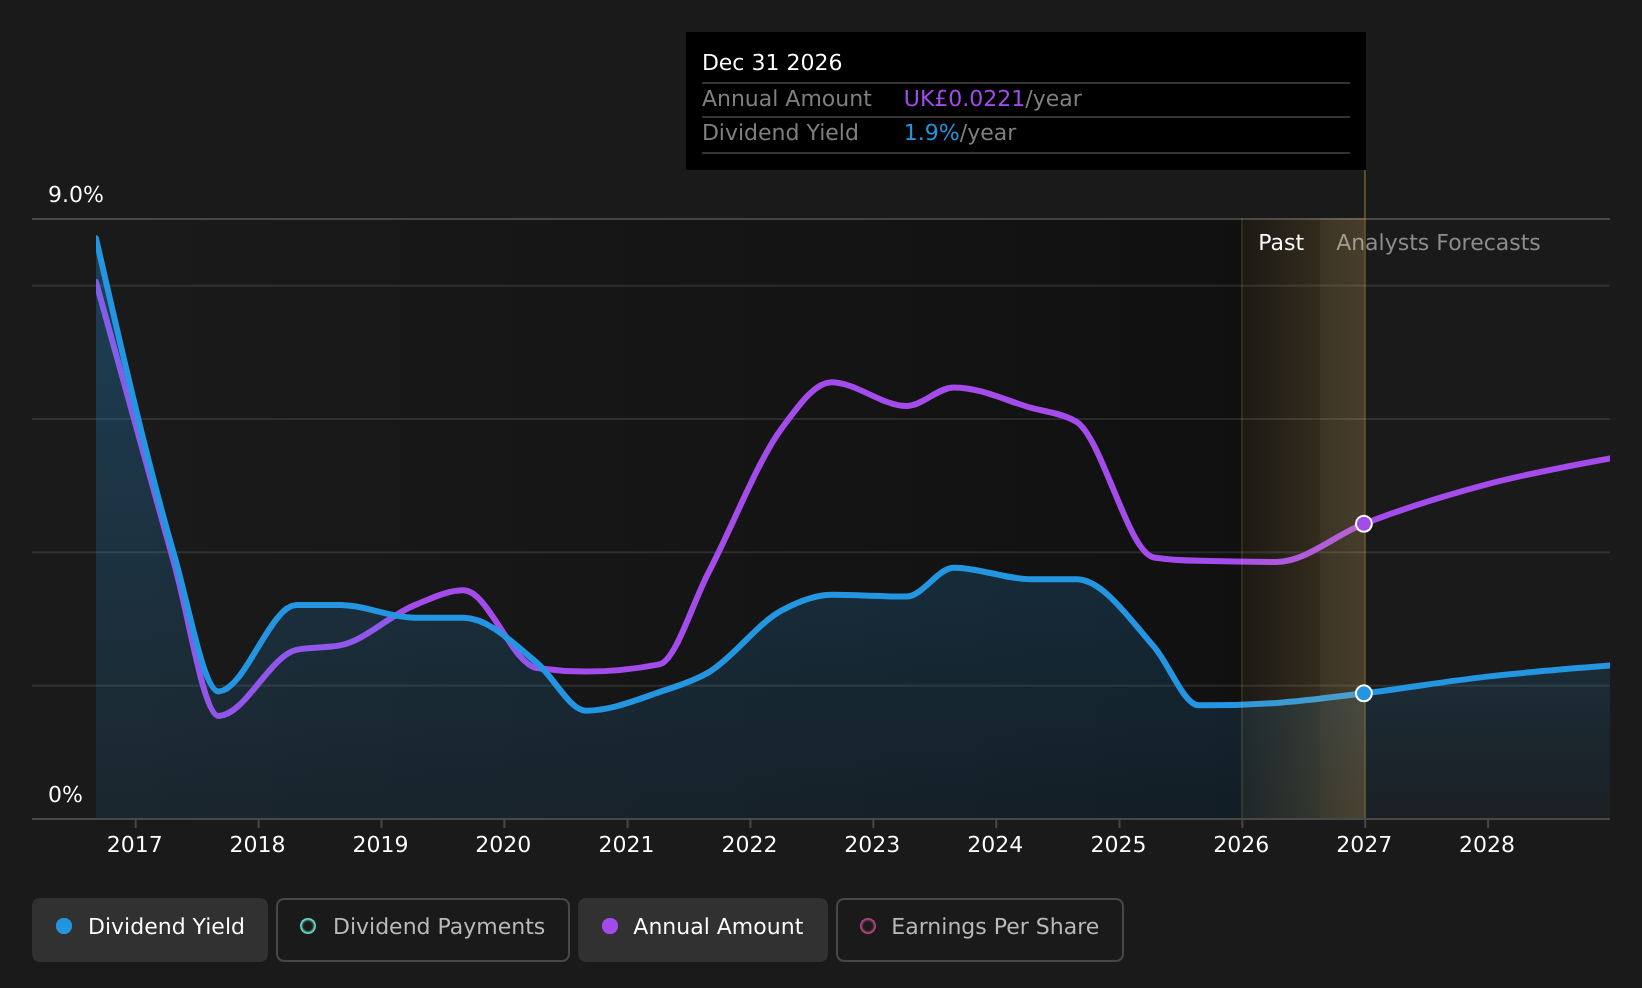Click the 2022 x-axis year label
This screenshot has height=988, width=1642.
click(x=749, y=845)
